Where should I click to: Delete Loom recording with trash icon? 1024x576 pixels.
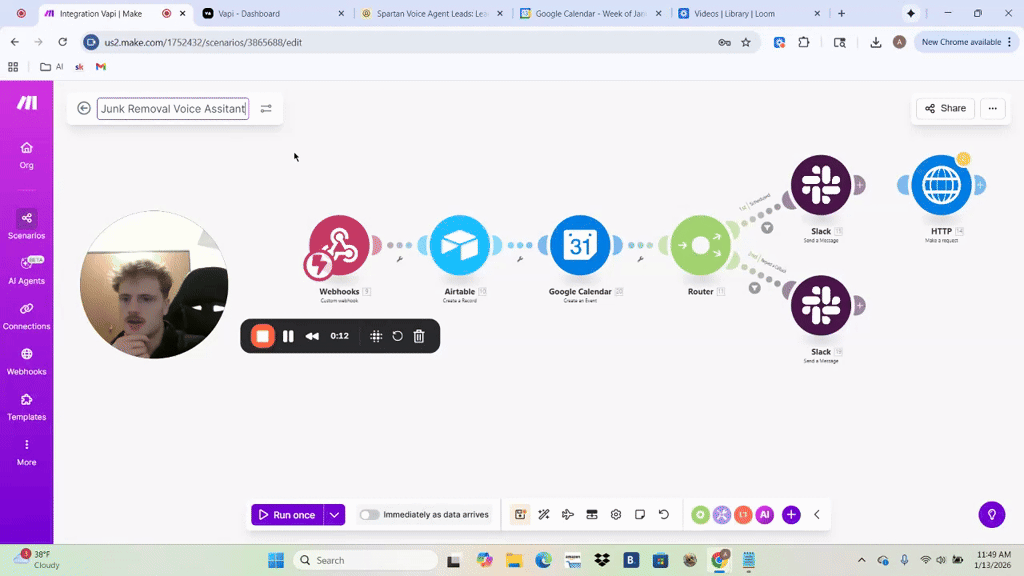pos(419,336)
